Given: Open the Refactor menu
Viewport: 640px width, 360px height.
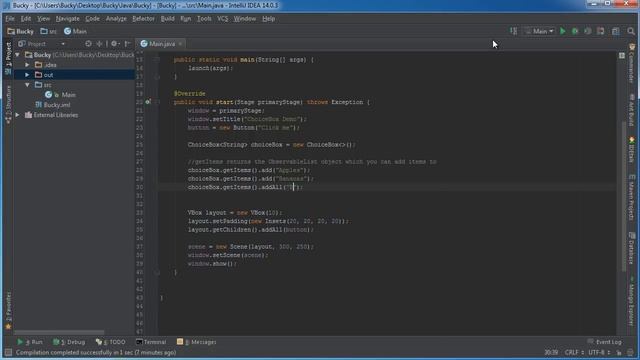Looking at the screenshot, I should [143, 19].
